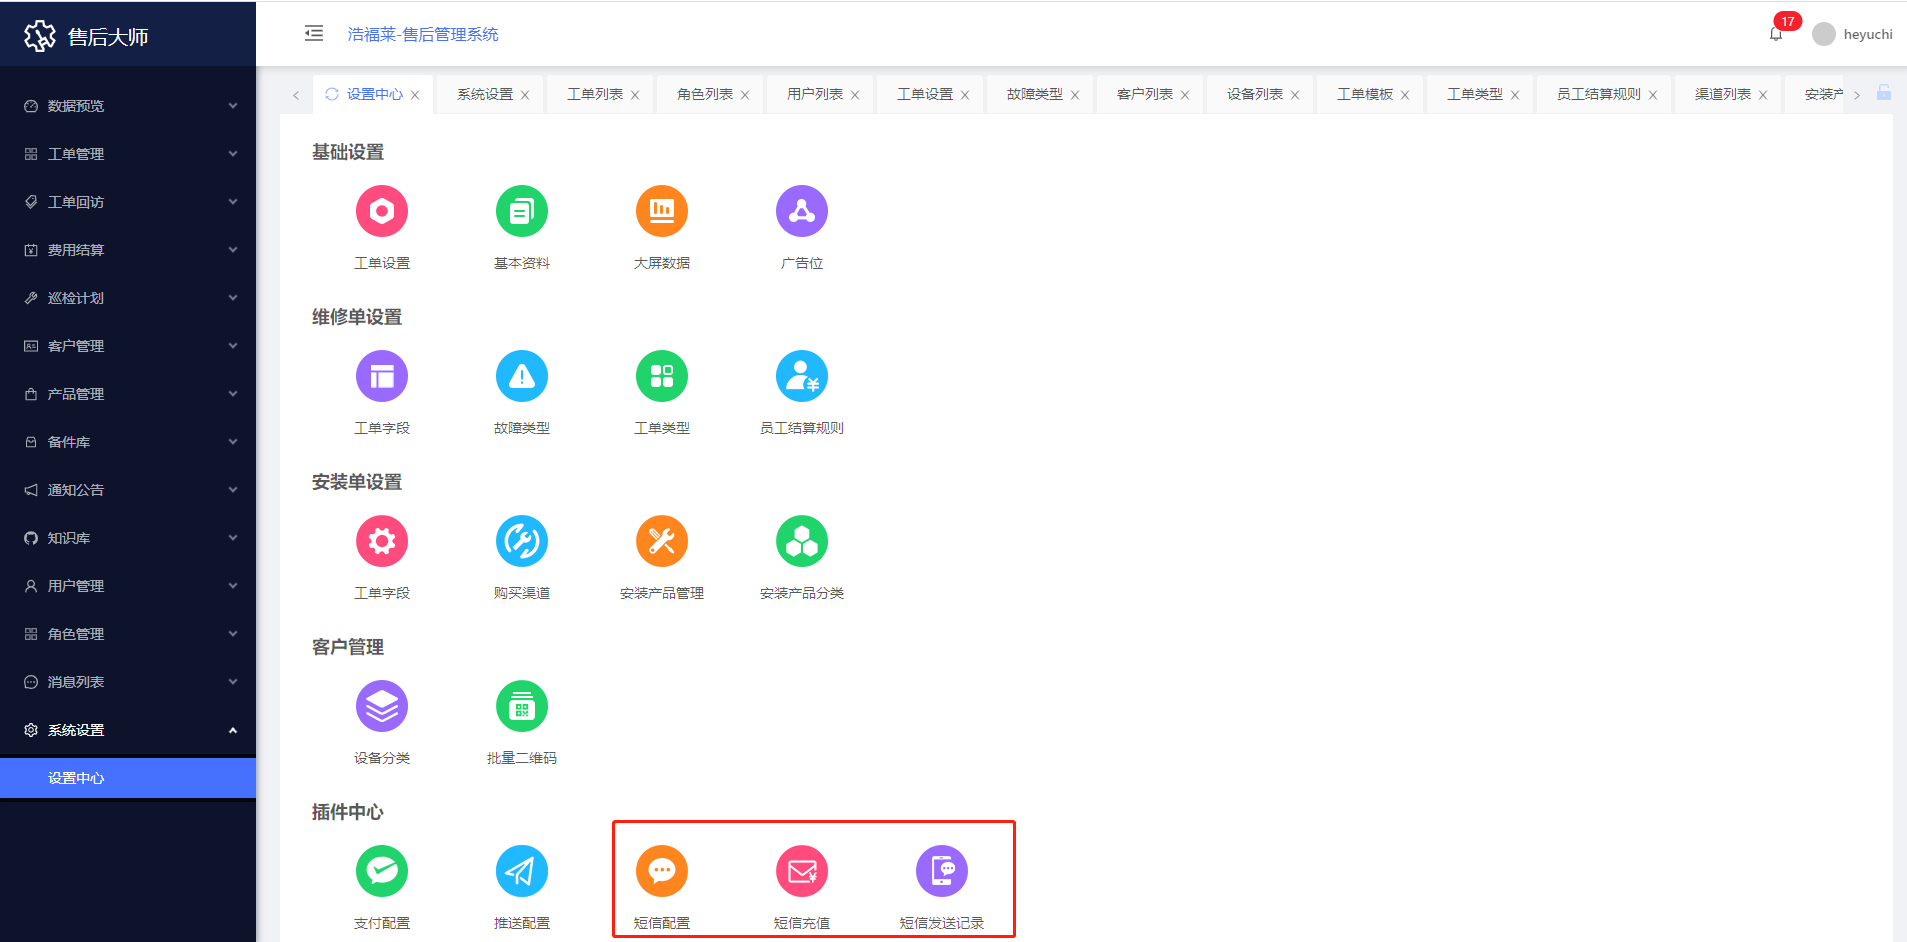The image size is (1907, 942).
Task: Open the 短信充值 recharge icon
Action: tap(801, 871)
